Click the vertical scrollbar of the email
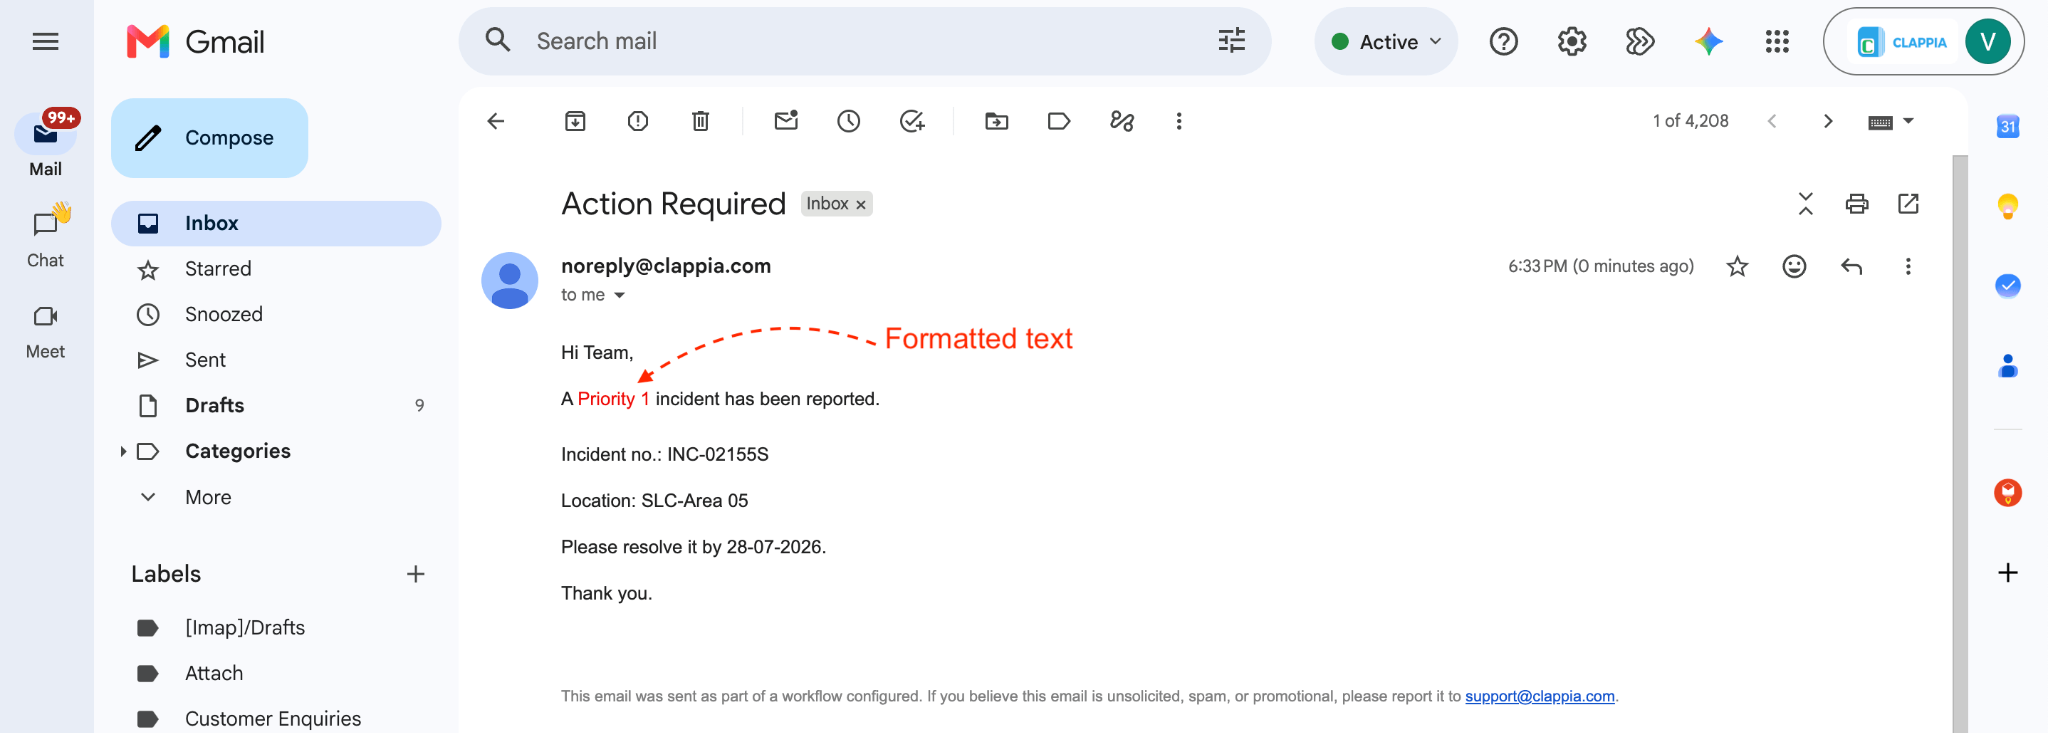Screen dimensions: 2048x733 pyautogui.click(x=1960, y=444)
